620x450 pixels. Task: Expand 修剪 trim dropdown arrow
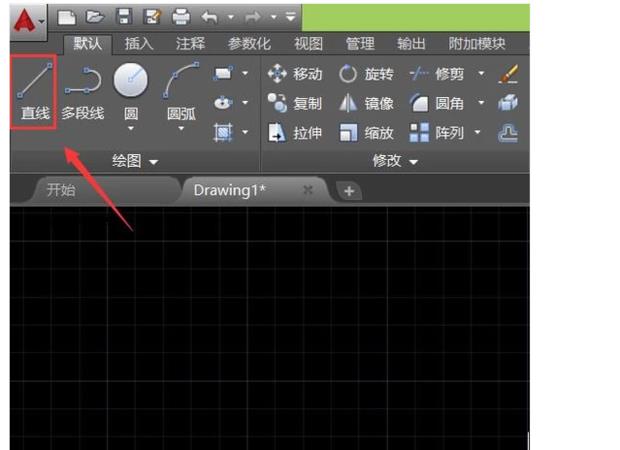tap(481, 74)
